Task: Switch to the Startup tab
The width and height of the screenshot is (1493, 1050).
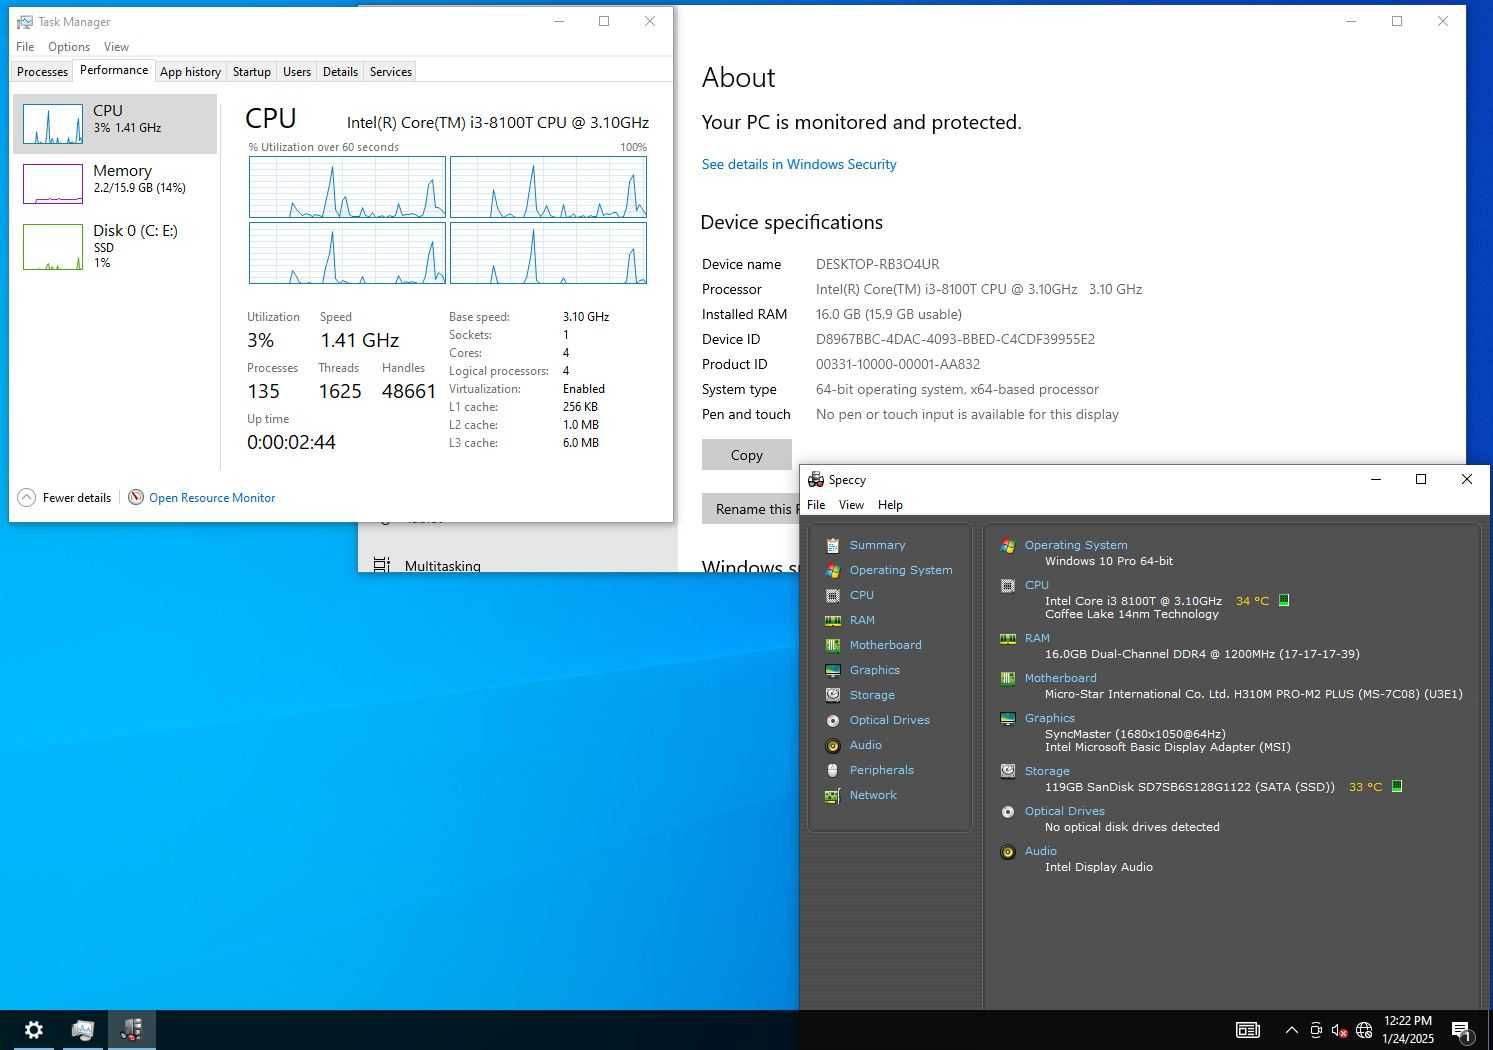Action: point(252,72)
